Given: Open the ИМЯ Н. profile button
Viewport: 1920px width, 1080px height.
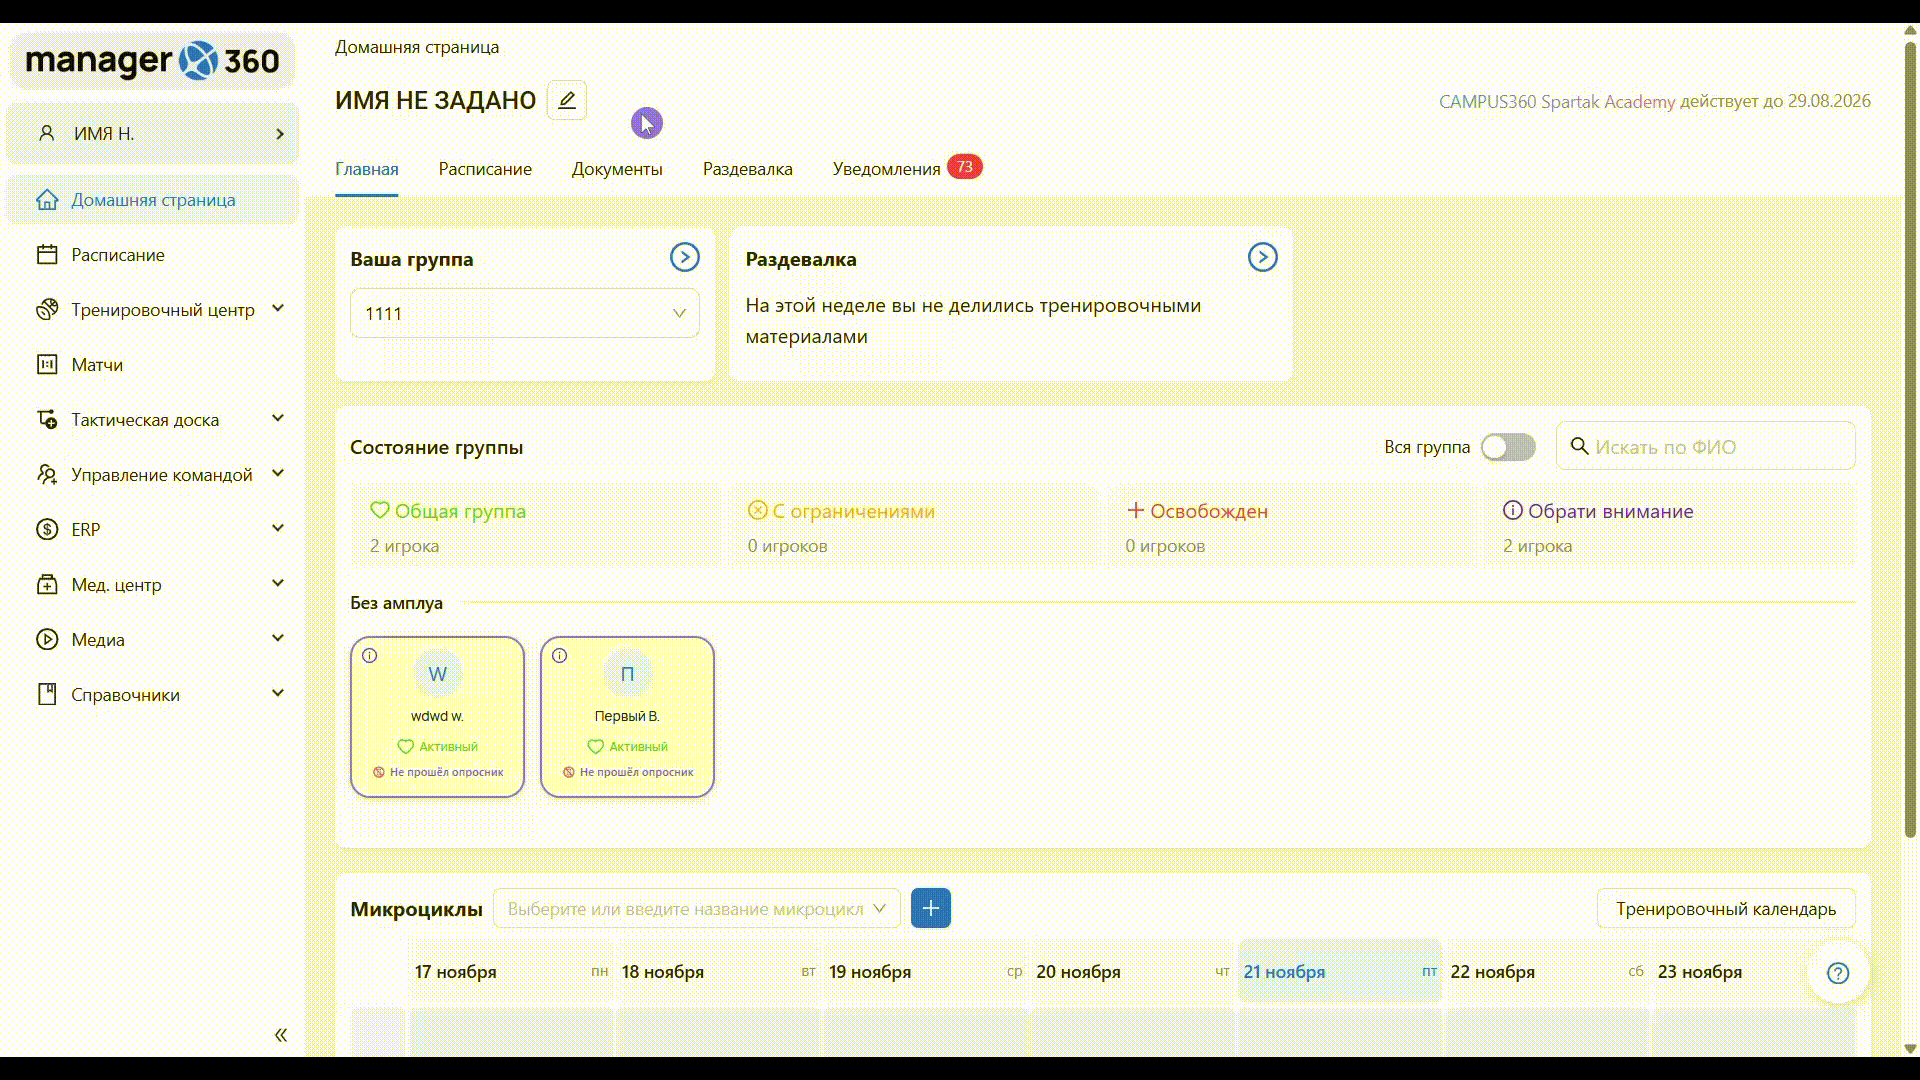Looking at the screenshot, I should [x=153, y=134].
